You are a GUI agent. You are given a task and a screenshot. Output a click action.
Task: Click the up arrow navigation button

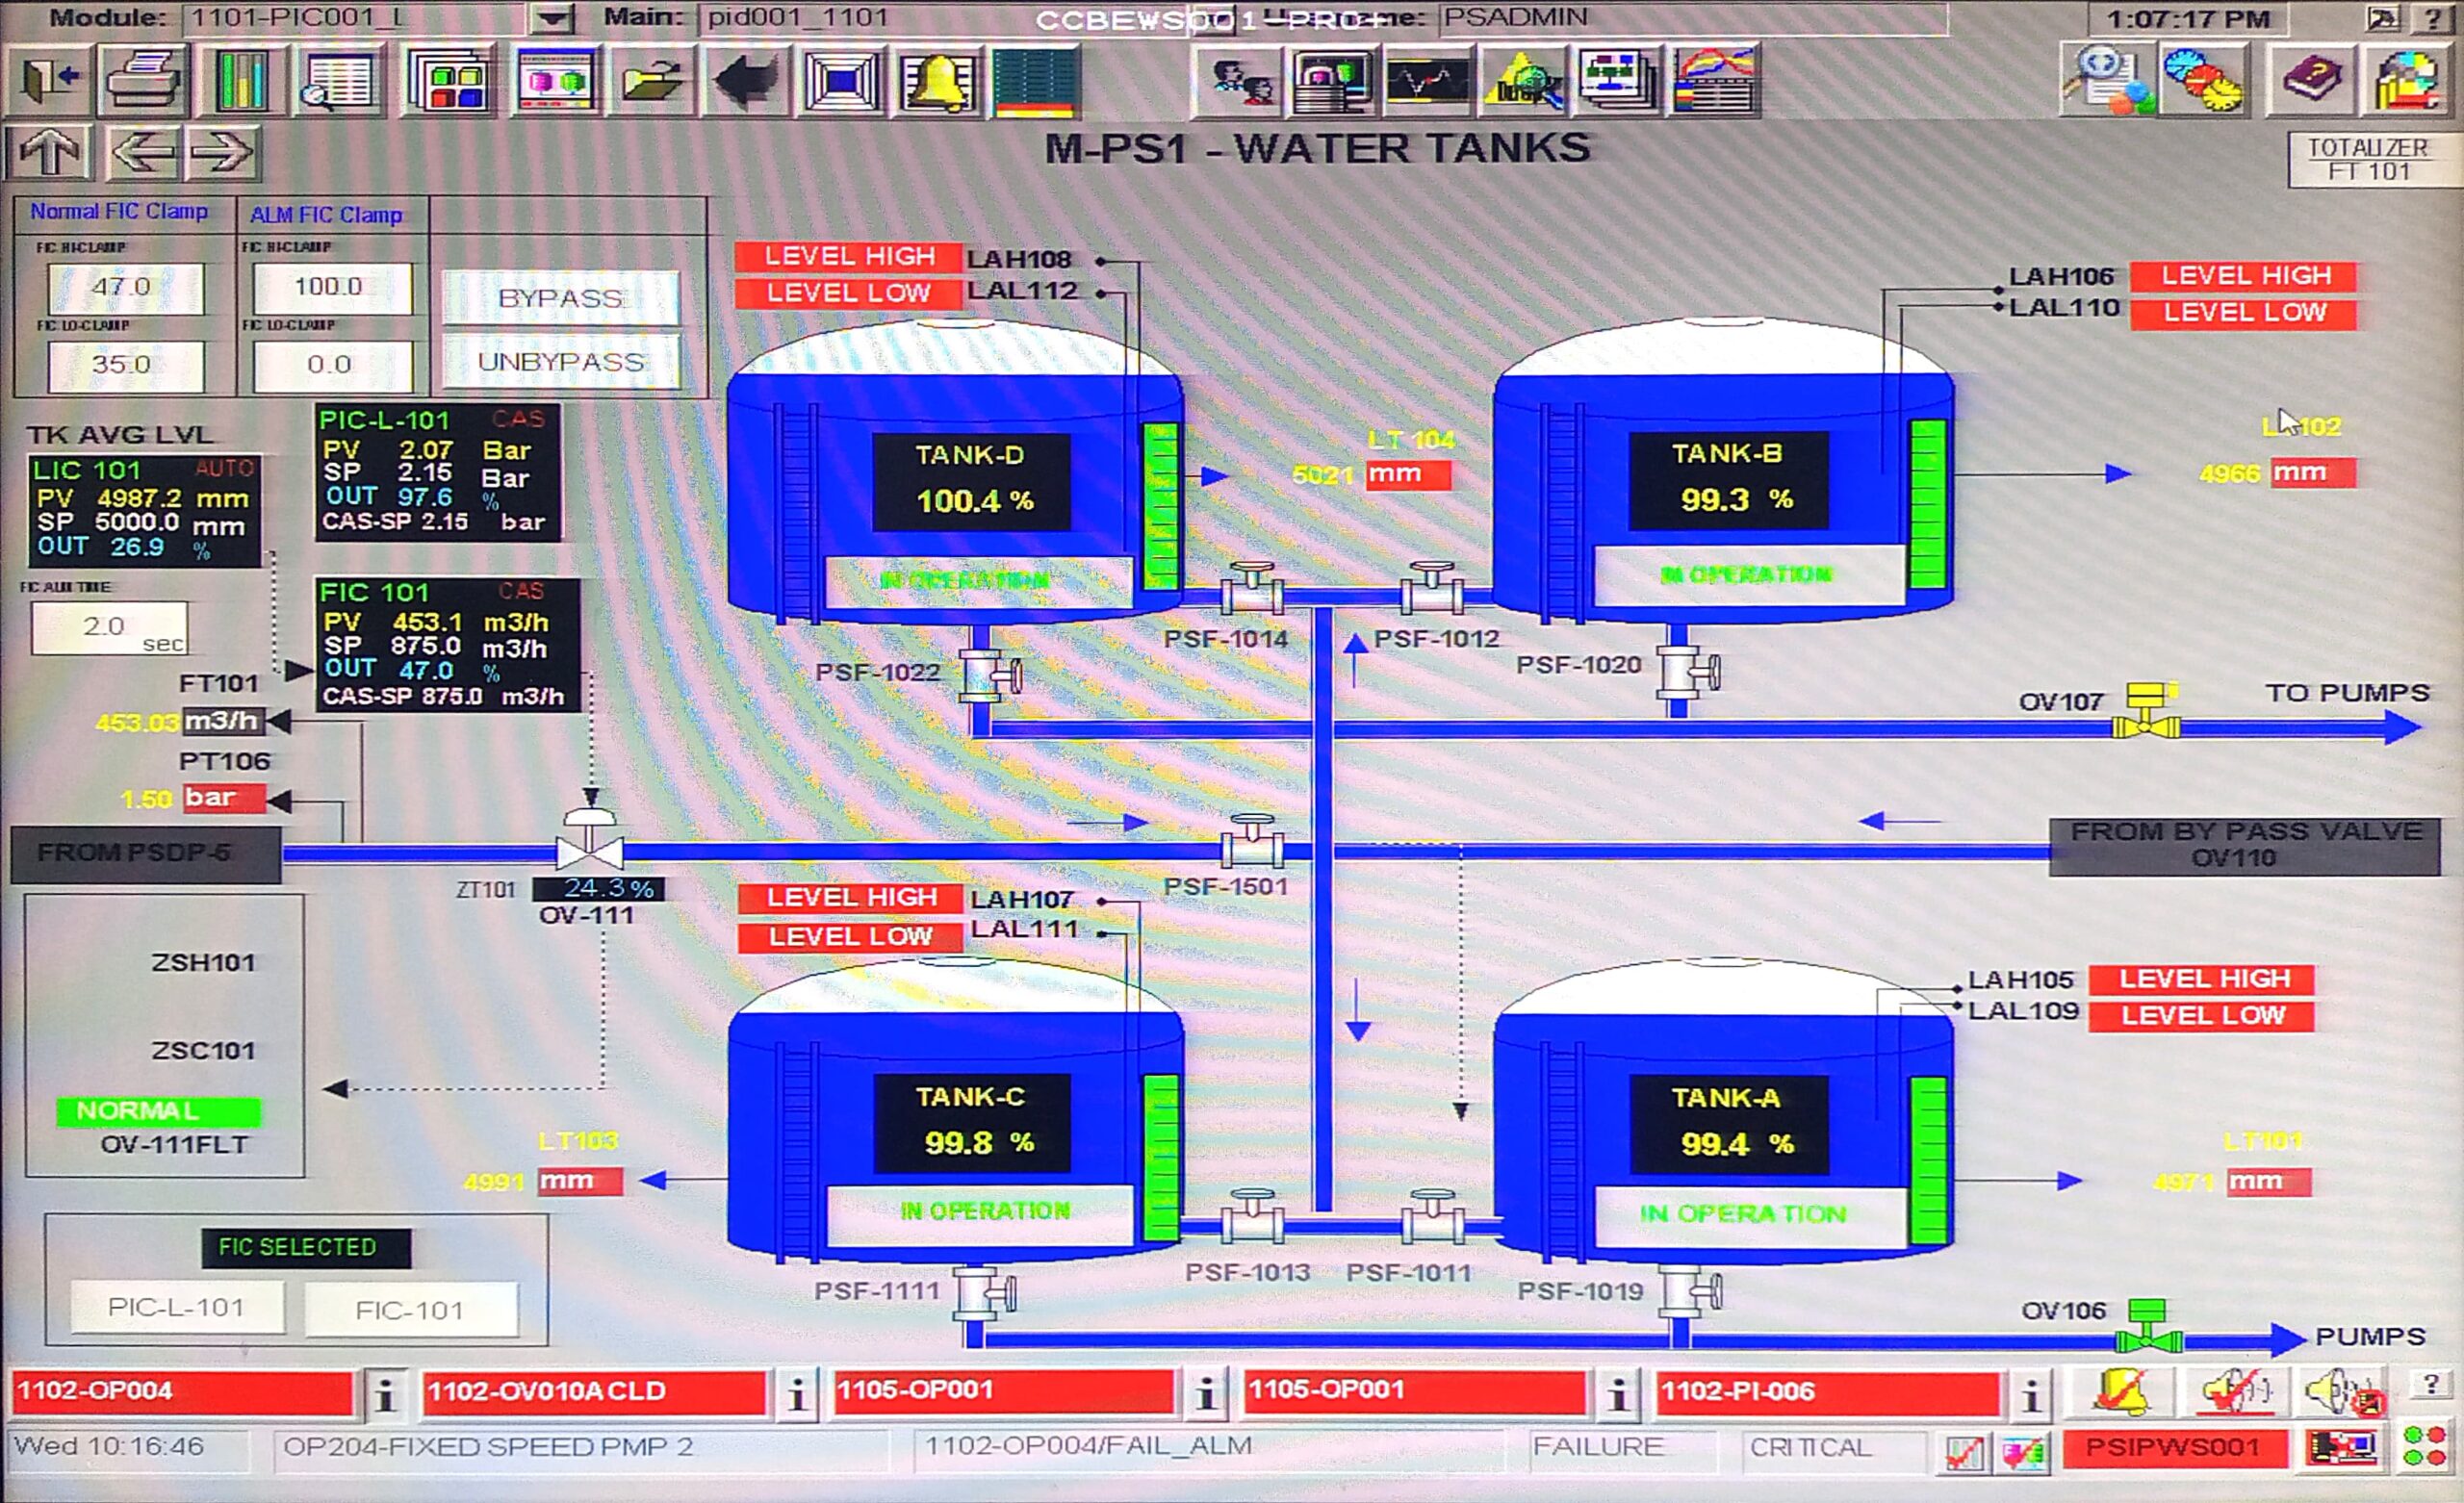[50, 153]
